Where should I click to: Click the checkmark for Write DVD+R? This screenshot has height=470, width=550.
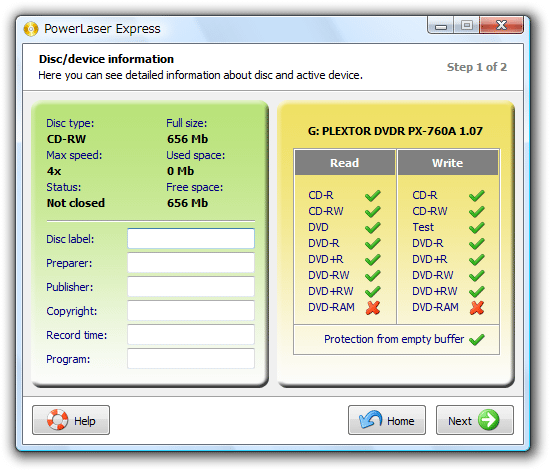477,260
